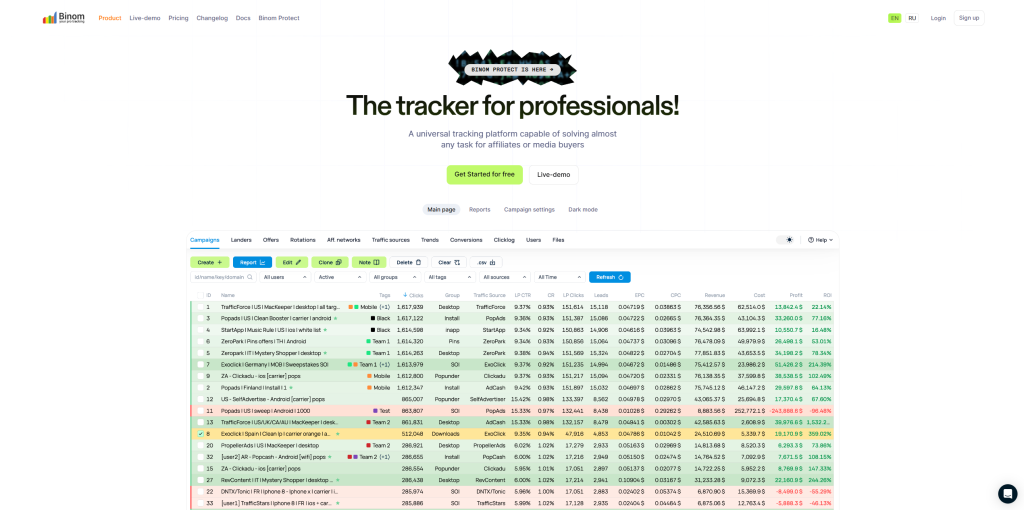This screenshot has height=510, width=1024.
Task: Open the Help dropdown menu
Action: [x=819, y=240]
